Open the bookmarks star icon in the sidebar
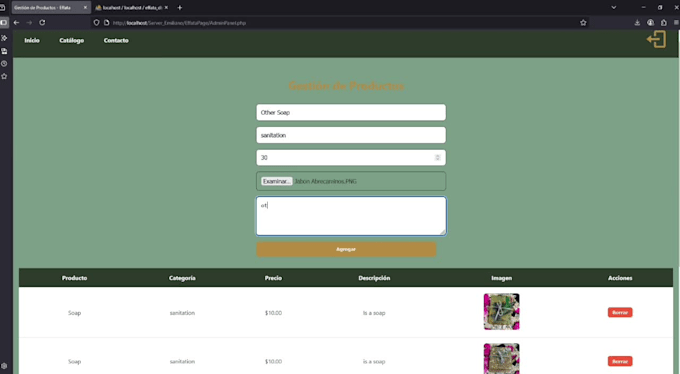Image resolution: width=680 pixels, height=374 pixels. click(4, 76)
